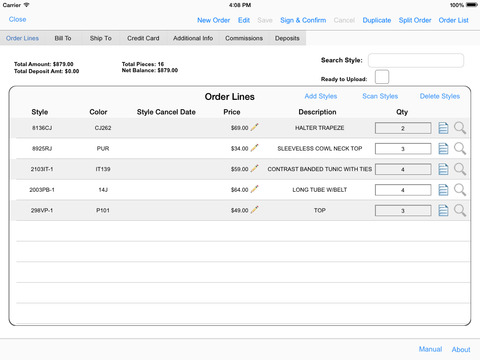Edit price pencil for style 298VP-1
The width and height of the screenshot is (480, 360).
coord(254,210)
